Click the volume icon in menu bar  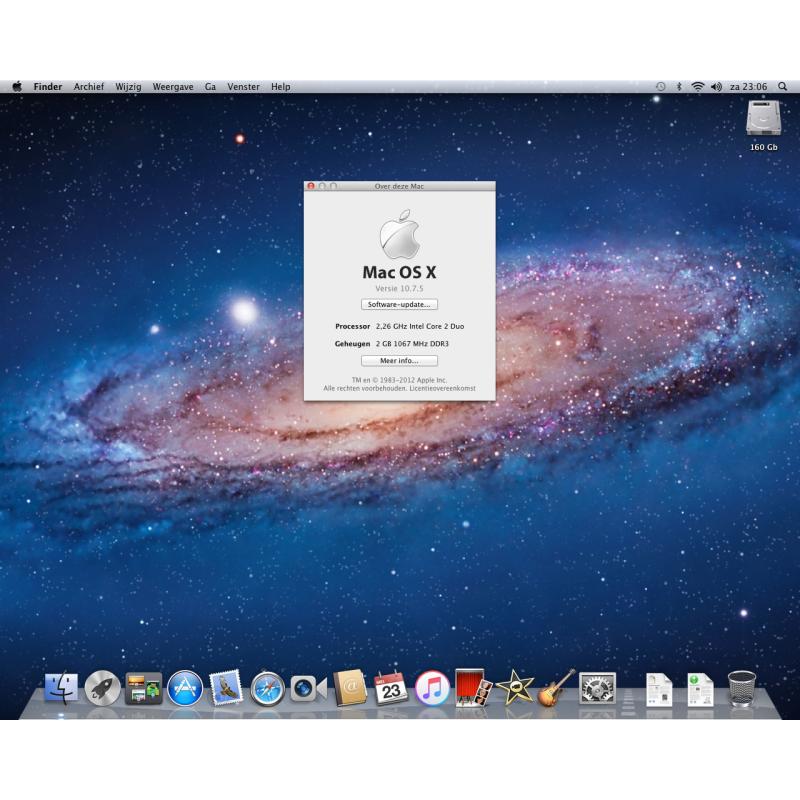(716, 87)
